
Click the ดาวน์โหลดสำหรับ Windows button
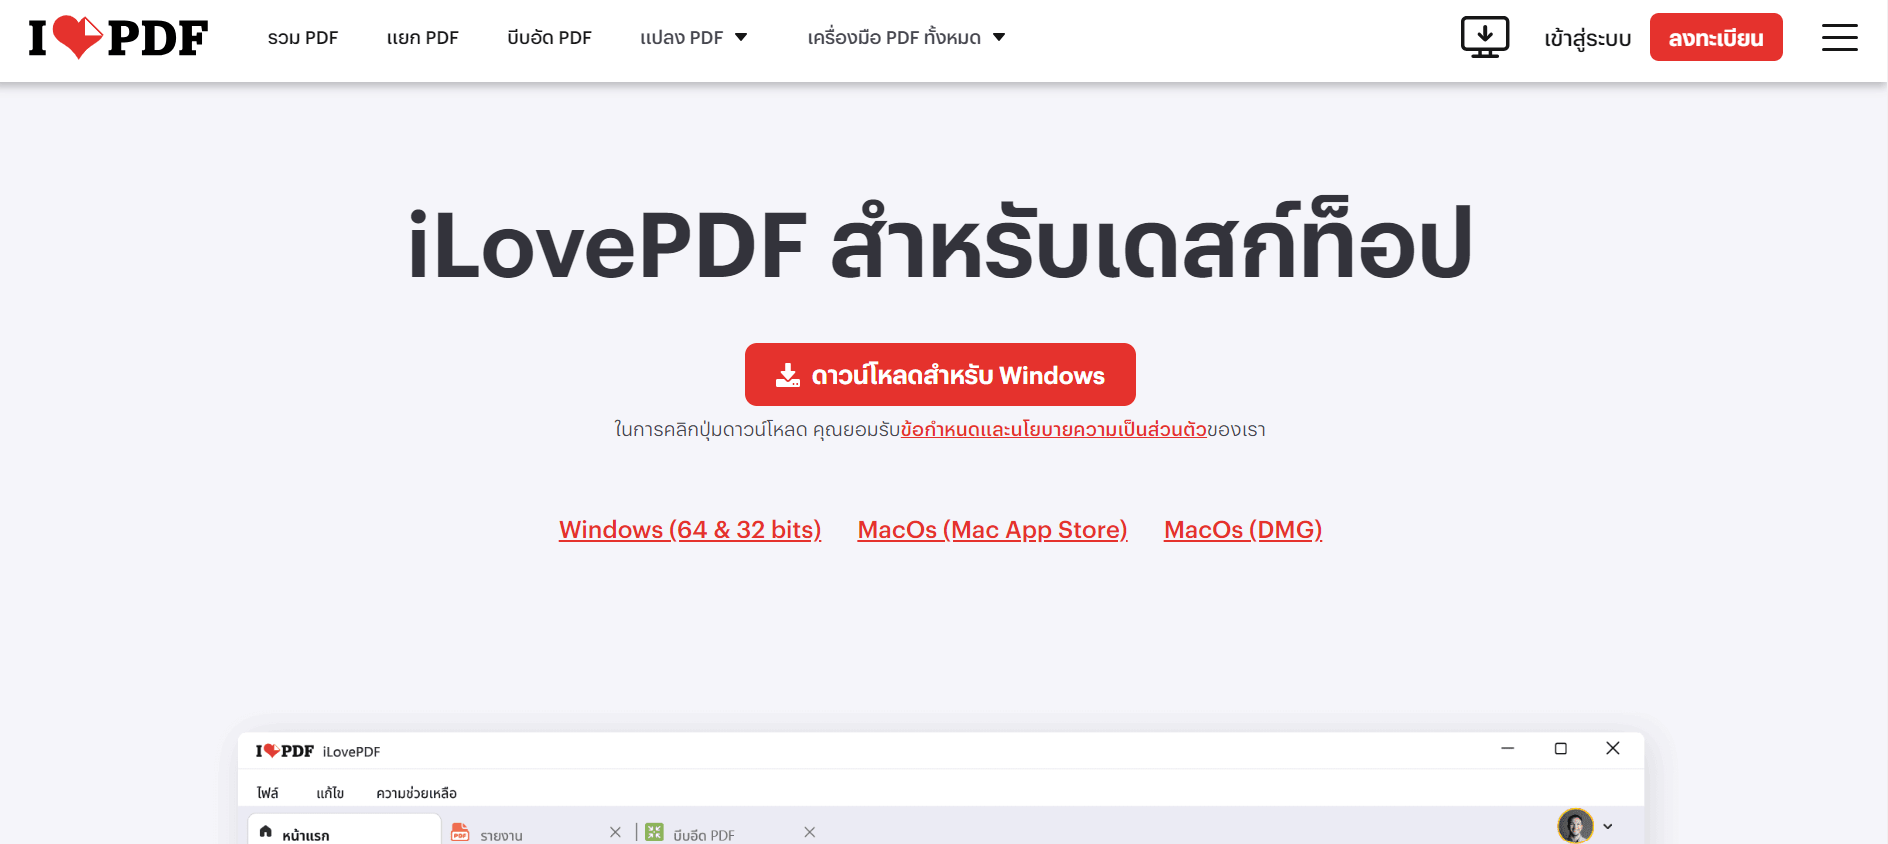point(940,375)
